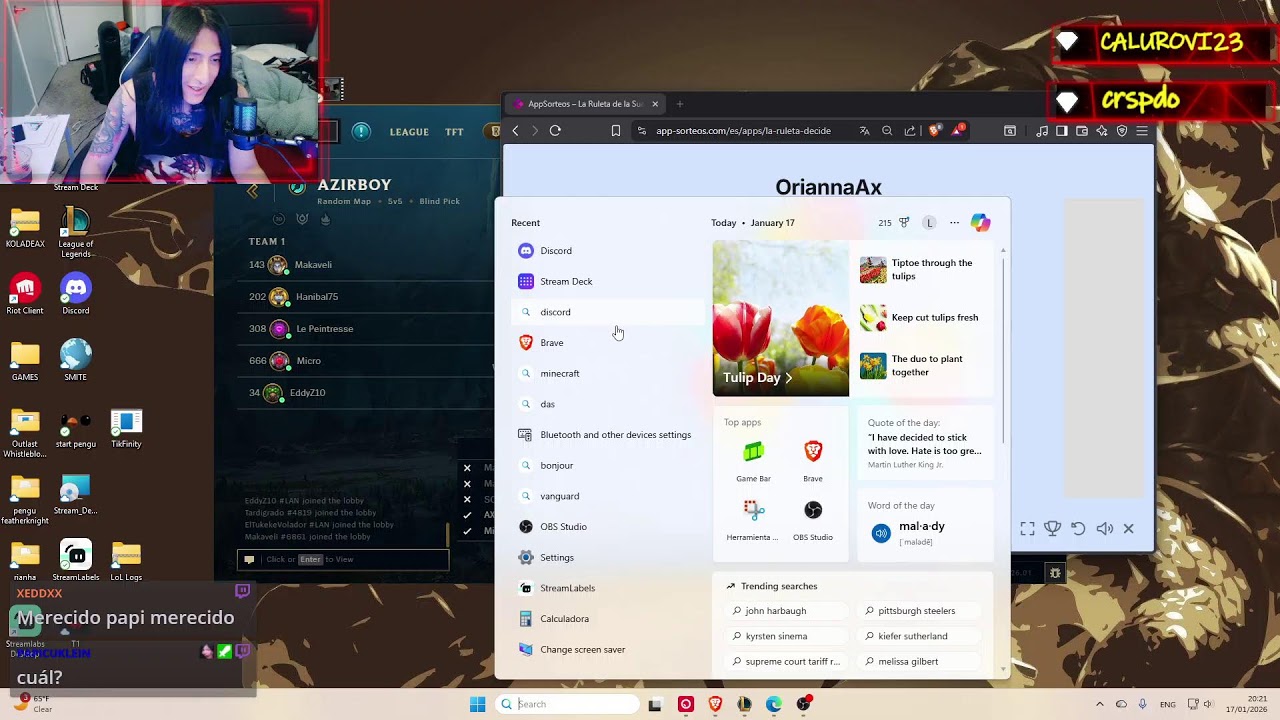Viewport: 1280px width, 720px height.
Task: Open Settings from the Recent list
Action: pyautogui.click(x=607, y=557)
